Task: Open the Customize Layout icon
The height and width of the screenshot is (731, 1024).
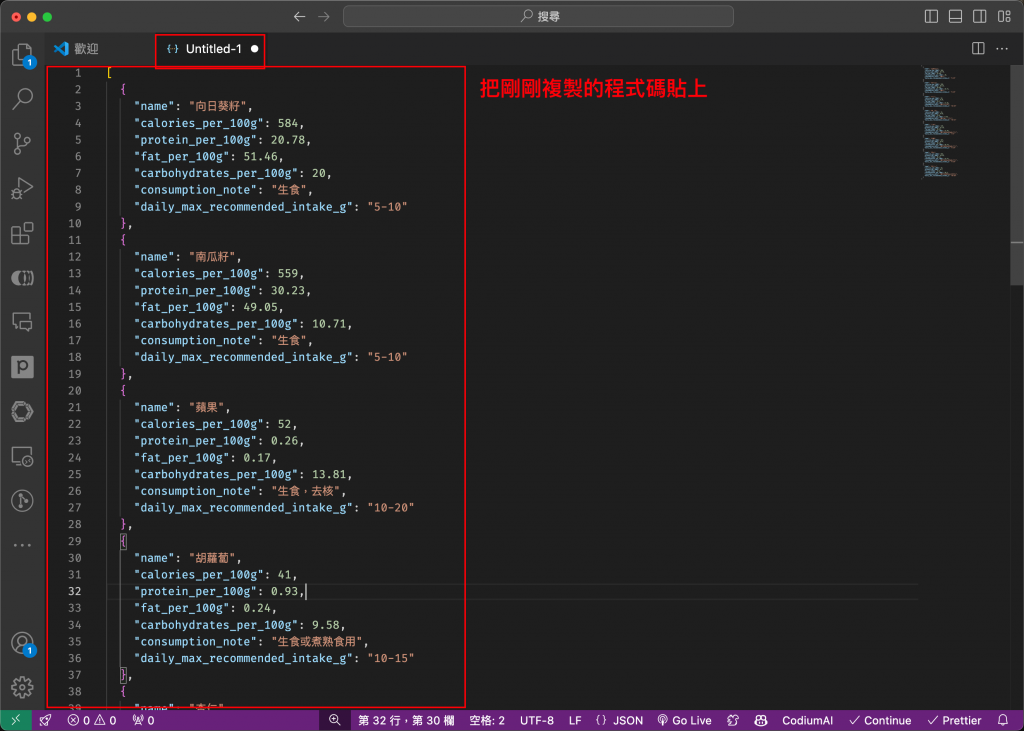Action: 1004,16
